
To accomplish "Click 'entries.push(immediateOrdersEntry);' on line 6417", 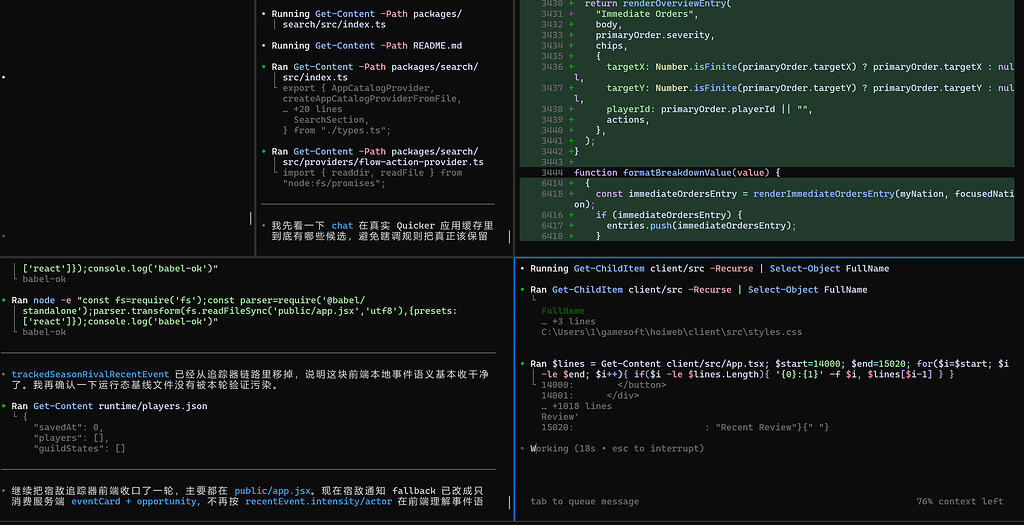I will [701, 225].
